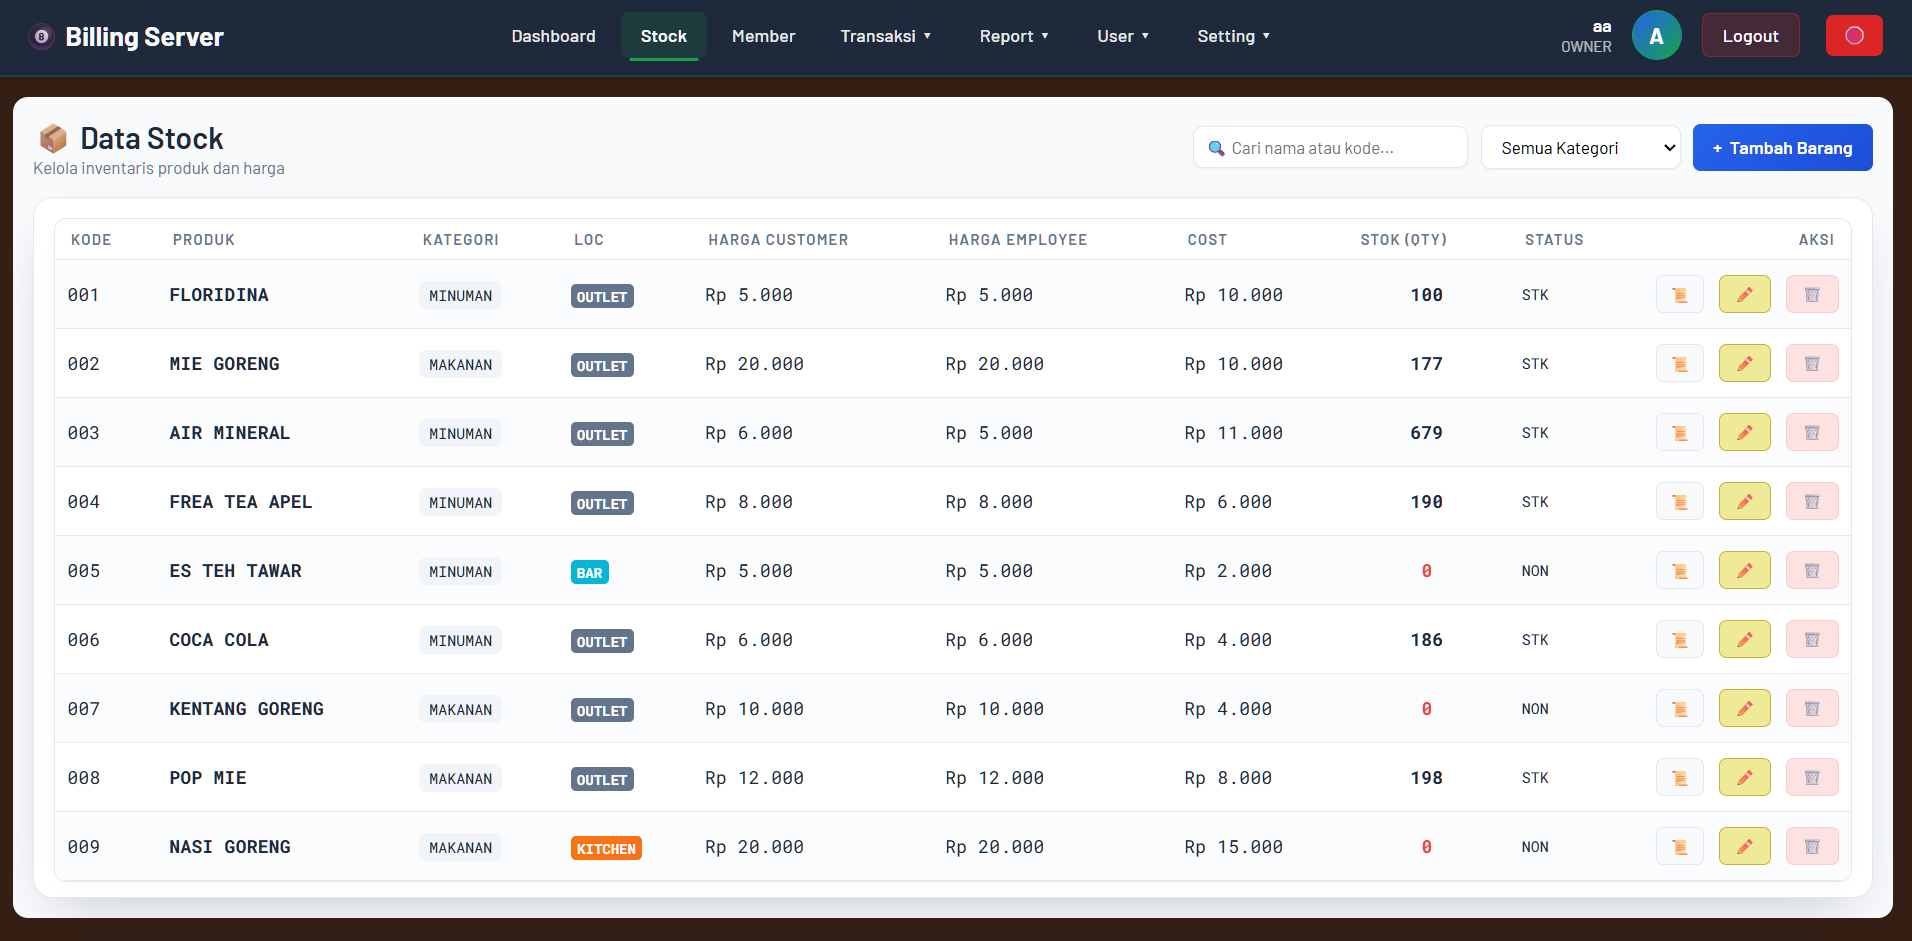This screenshot has width=1912, height=941.
Task: Open the Report dropdown
Action: pos(1014,36)
